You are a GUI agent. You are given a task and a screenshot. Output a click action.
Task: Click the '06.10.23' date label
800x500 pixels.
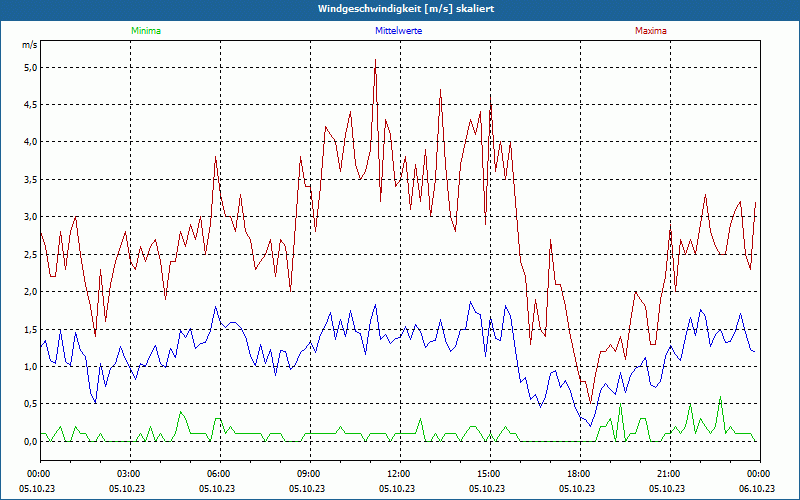(x=757, y=488)
